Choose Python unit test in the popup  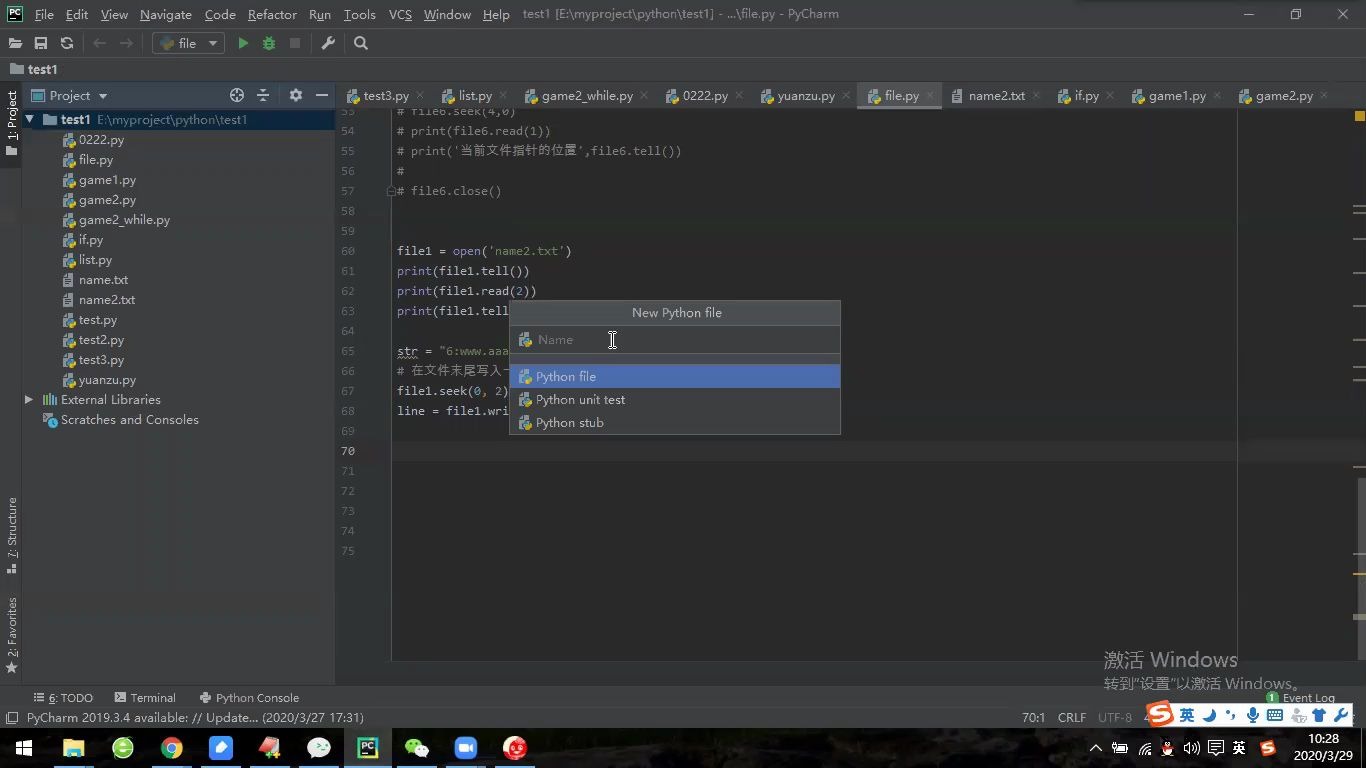click(x=581, y=399)
